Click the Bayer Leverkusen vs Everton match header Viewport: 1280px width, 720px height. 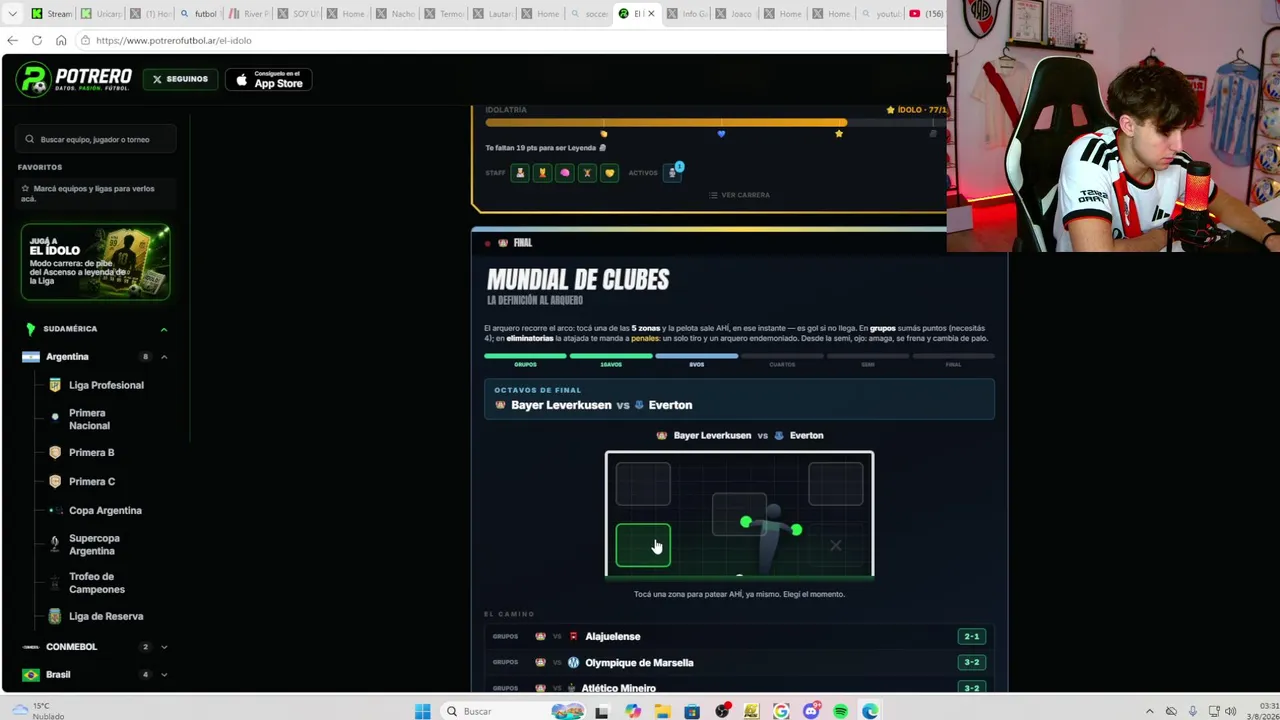pyautogui.click(x=739, y=399)
